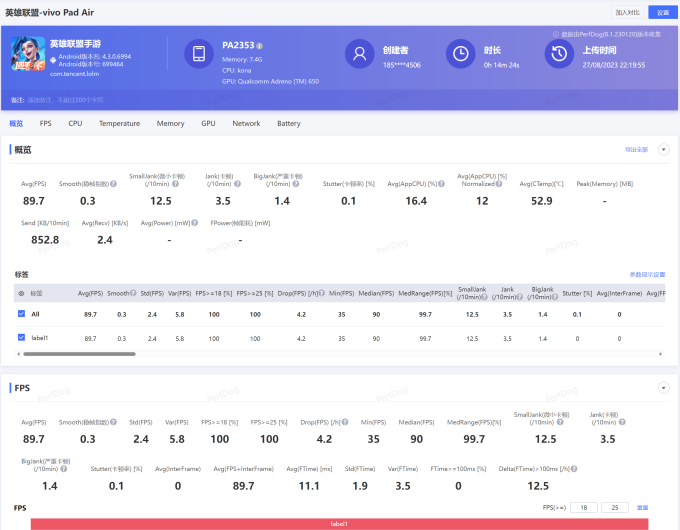This screenshot has height=530, width=680.
Task: Click the help icon beside Smooth in FPS section
Action: (113, 422)
